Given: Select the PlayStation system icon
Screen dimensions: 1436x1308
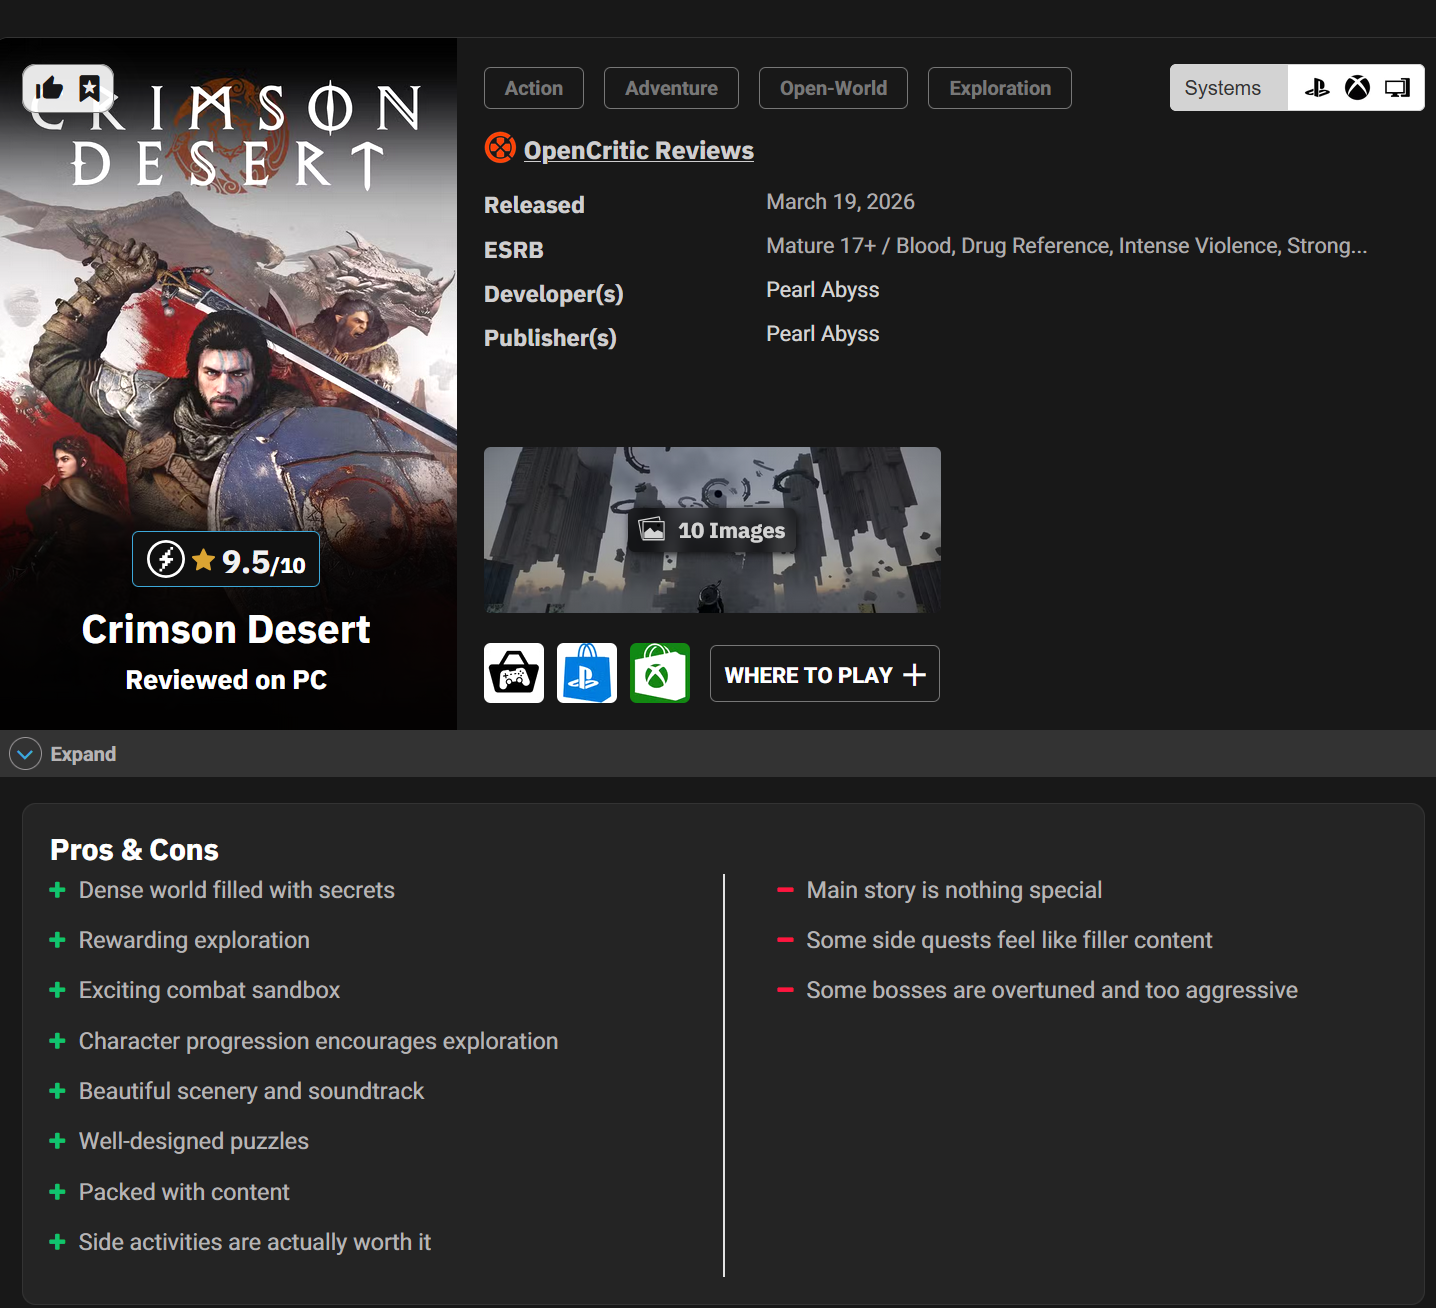Looking at the screenshot, I should pyautogui.click(x=1317, y=88).
